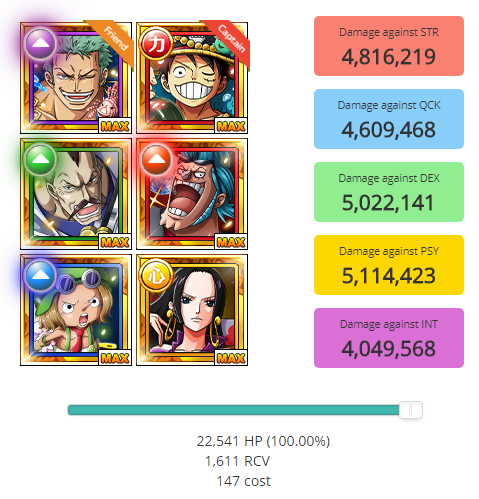Image resolution: width=479 pixels, height=499 pixels.
Task: Click the Damage against STR box
Action: tap(389, 46)
